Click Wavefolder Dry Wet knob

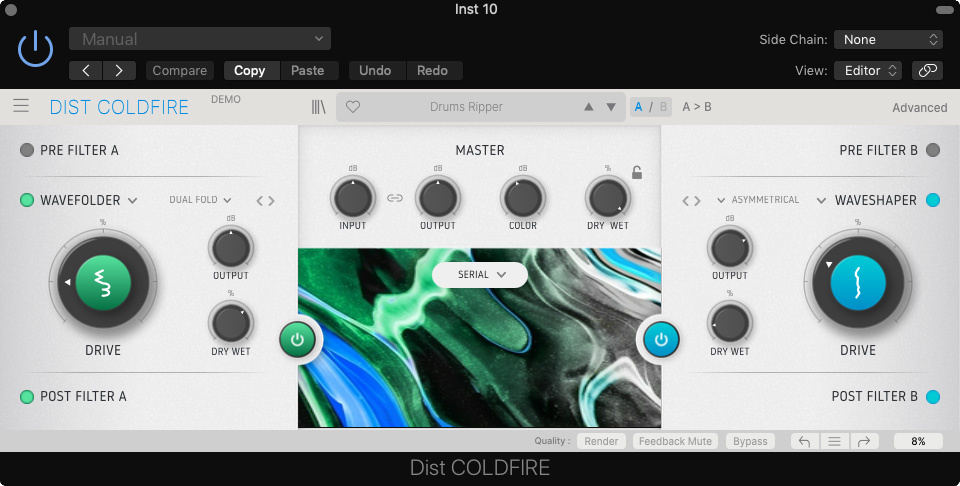click(x=231, y=323)
